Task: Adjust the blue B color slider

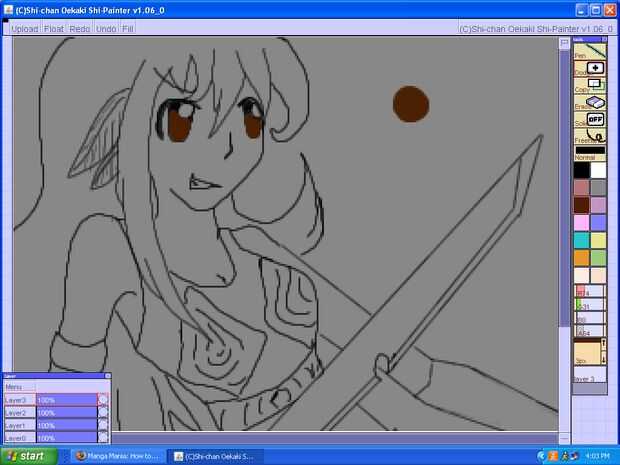Action: pos(590,318)
